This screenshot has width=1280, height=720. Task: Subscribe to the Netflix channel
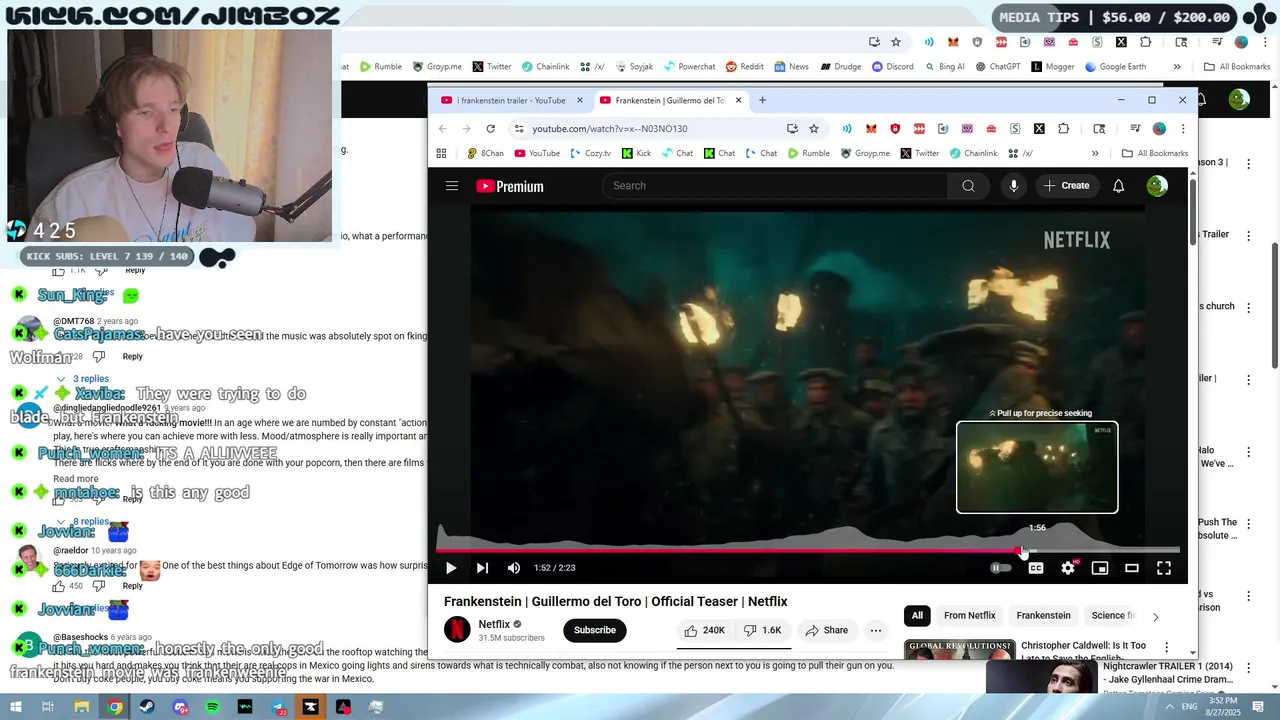pos(595,630)
